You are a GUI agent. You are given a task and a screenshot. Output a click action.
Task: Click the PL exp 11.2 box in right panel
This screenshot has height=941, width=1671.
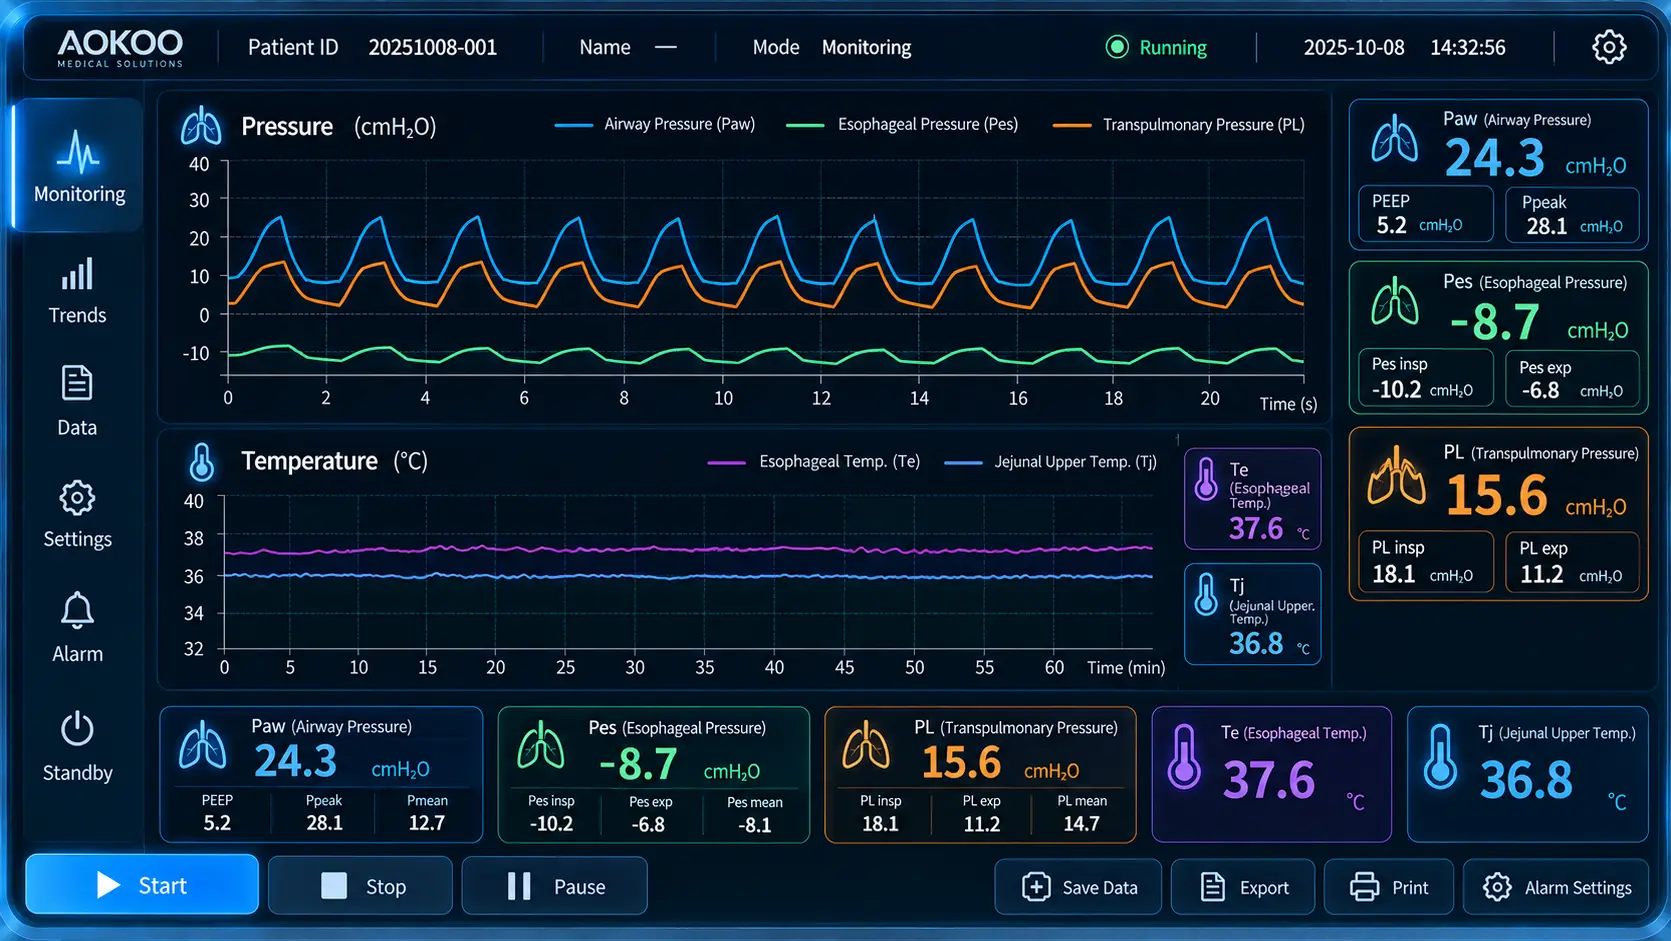tap(1573, 561)
